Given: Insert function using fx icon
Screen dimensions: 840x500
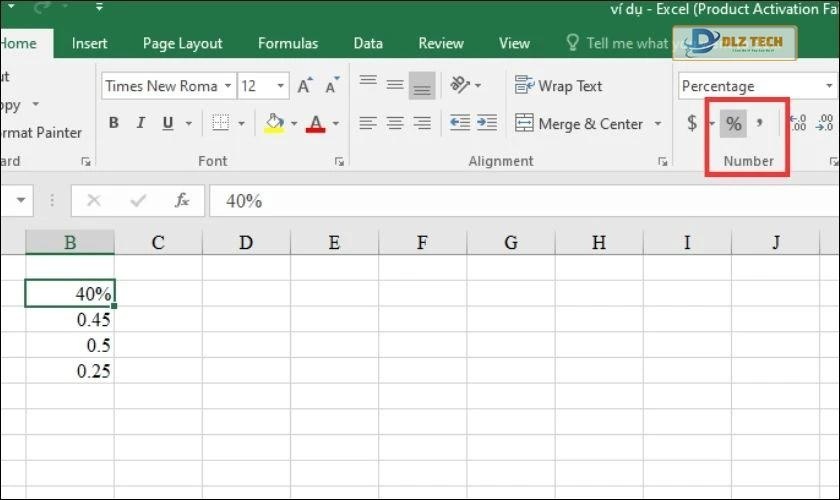Looking at the screenshot, I should (x=182, y=201).
